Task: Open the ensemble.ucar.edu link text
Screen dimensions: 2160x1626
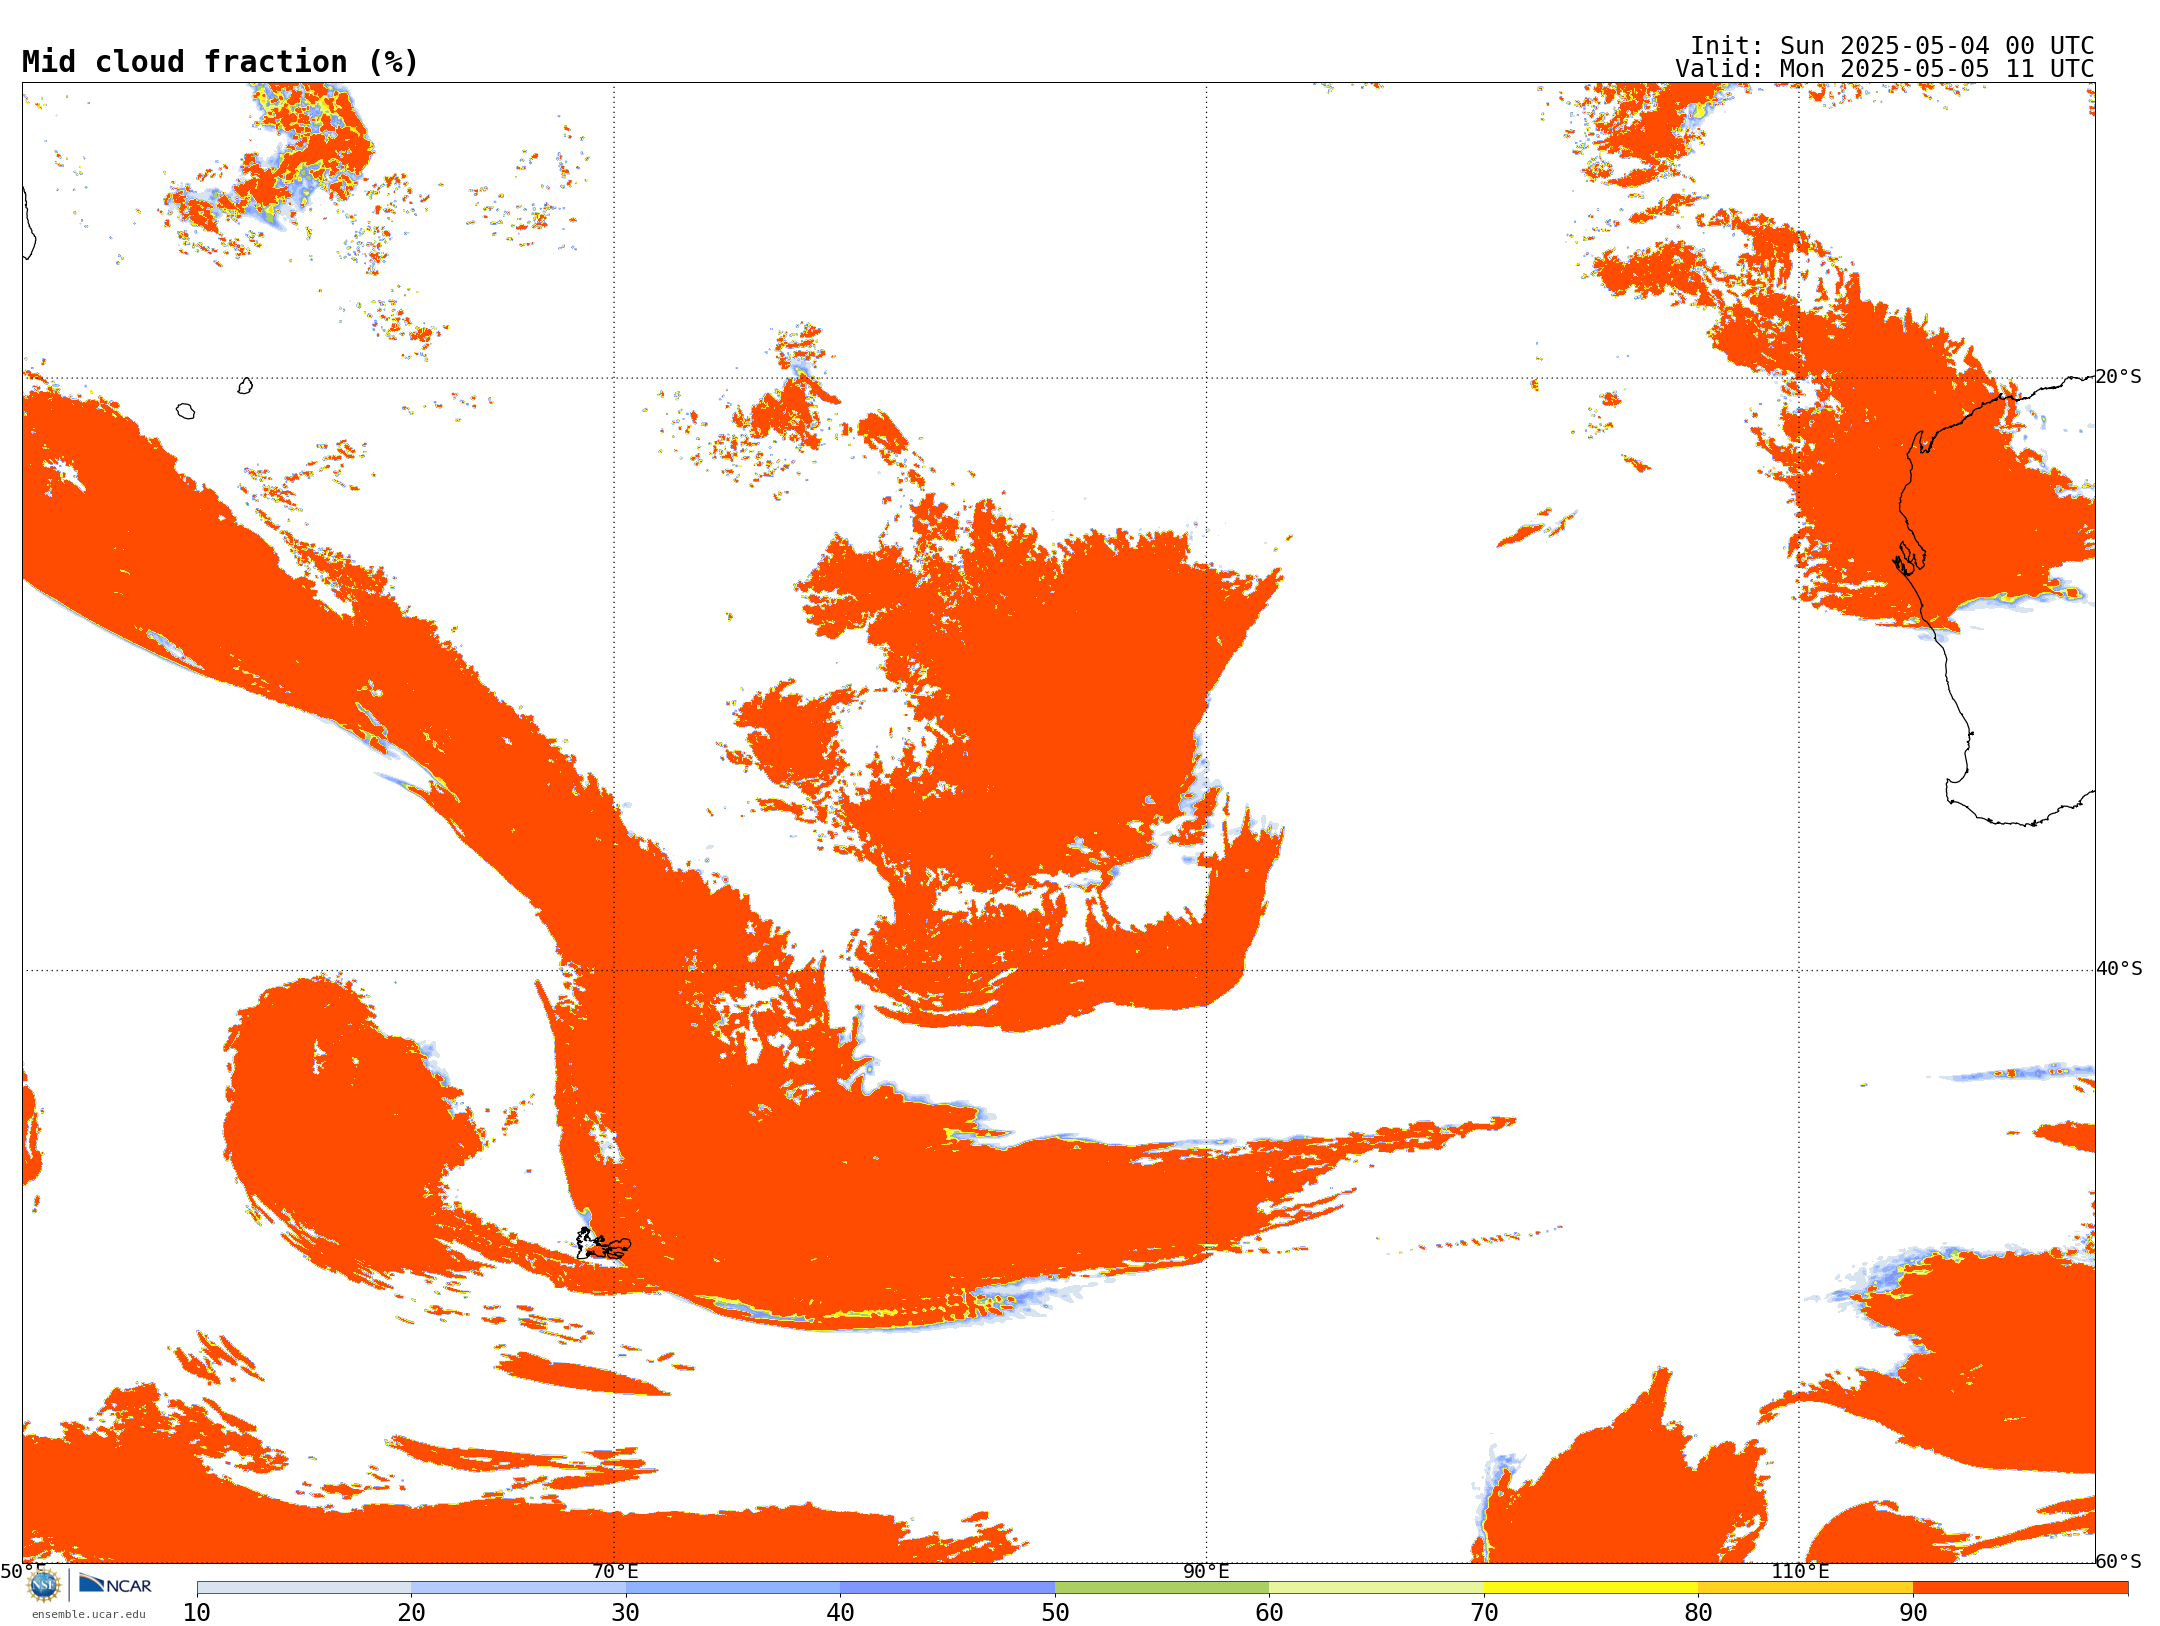Action: [x=89, y=1614]
